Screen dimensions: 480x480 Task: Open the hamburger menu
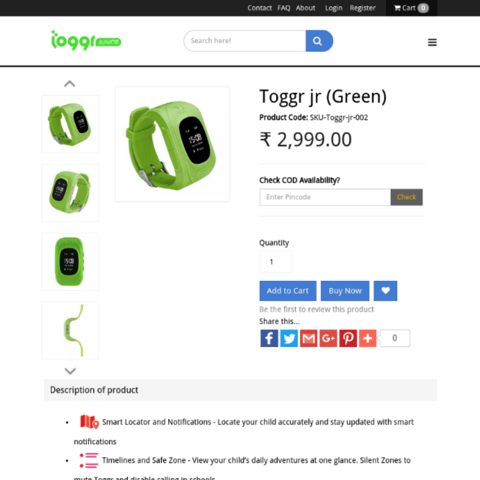[x=432, y=42]
